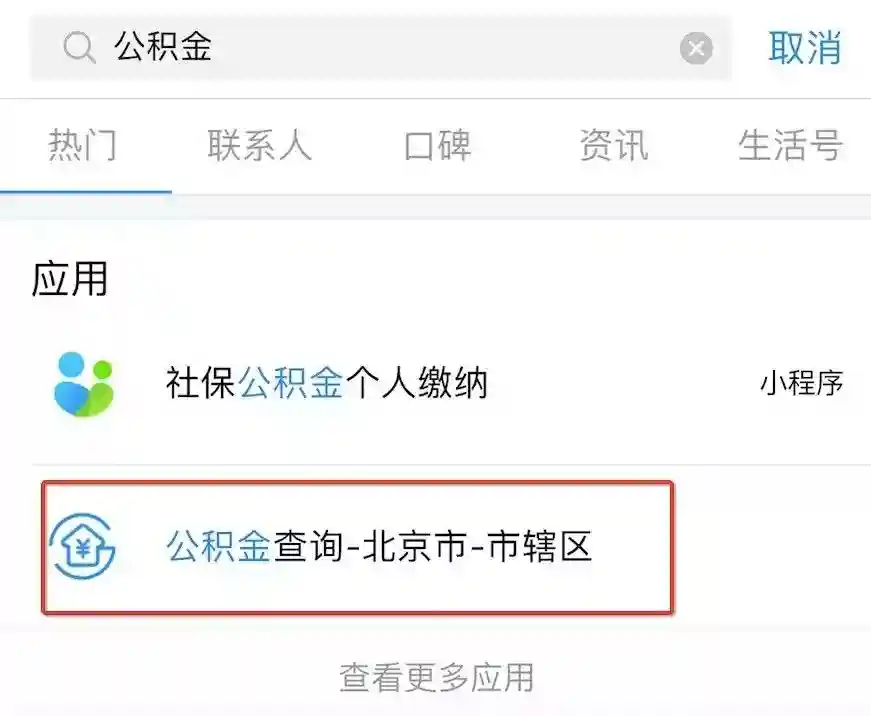This screenshot has height=716, width=871.
Task: Tap the 应用 section heading
Action: click(69, 279)
